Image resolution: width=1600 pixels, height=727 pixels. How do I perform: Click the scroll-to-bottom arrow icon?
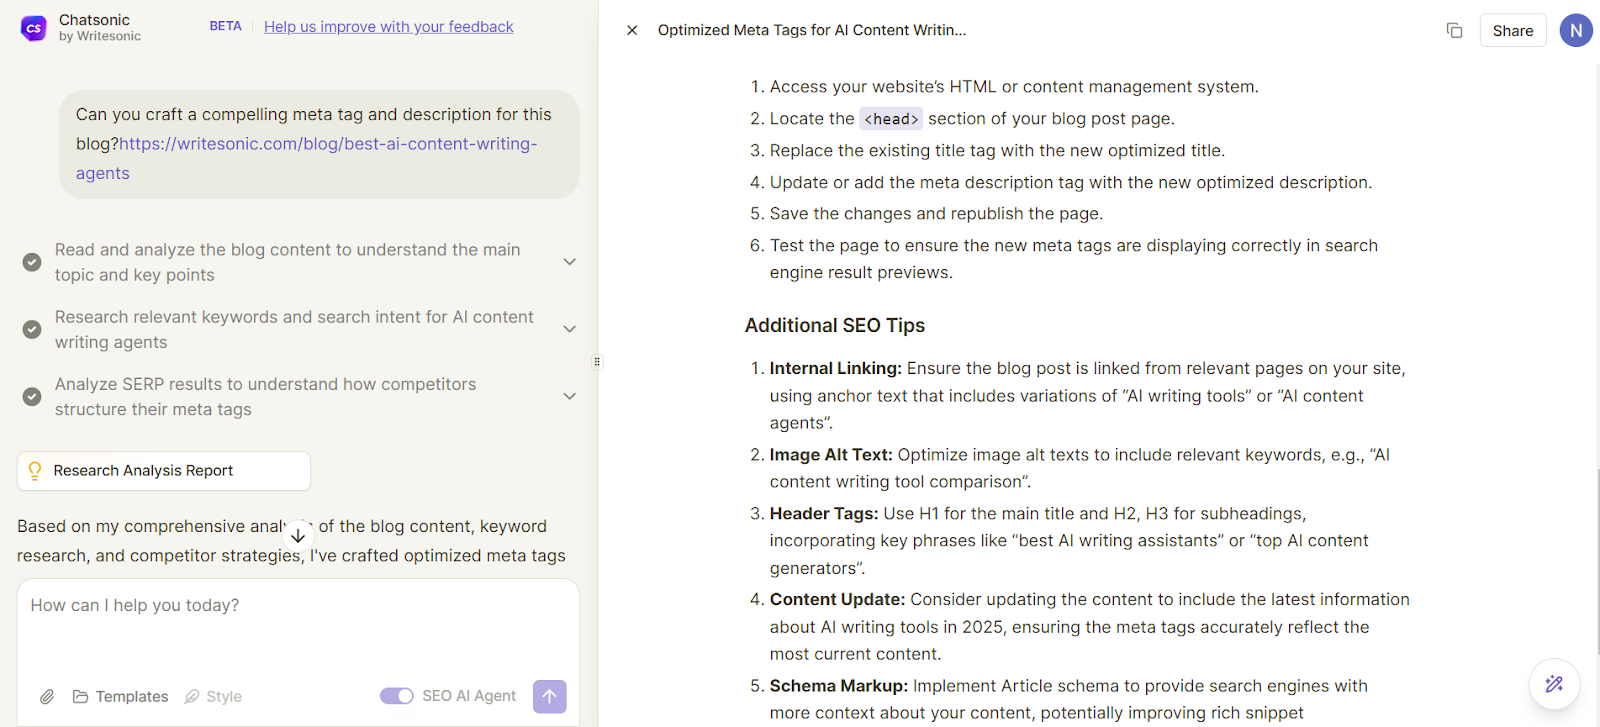tap(298, 536)
